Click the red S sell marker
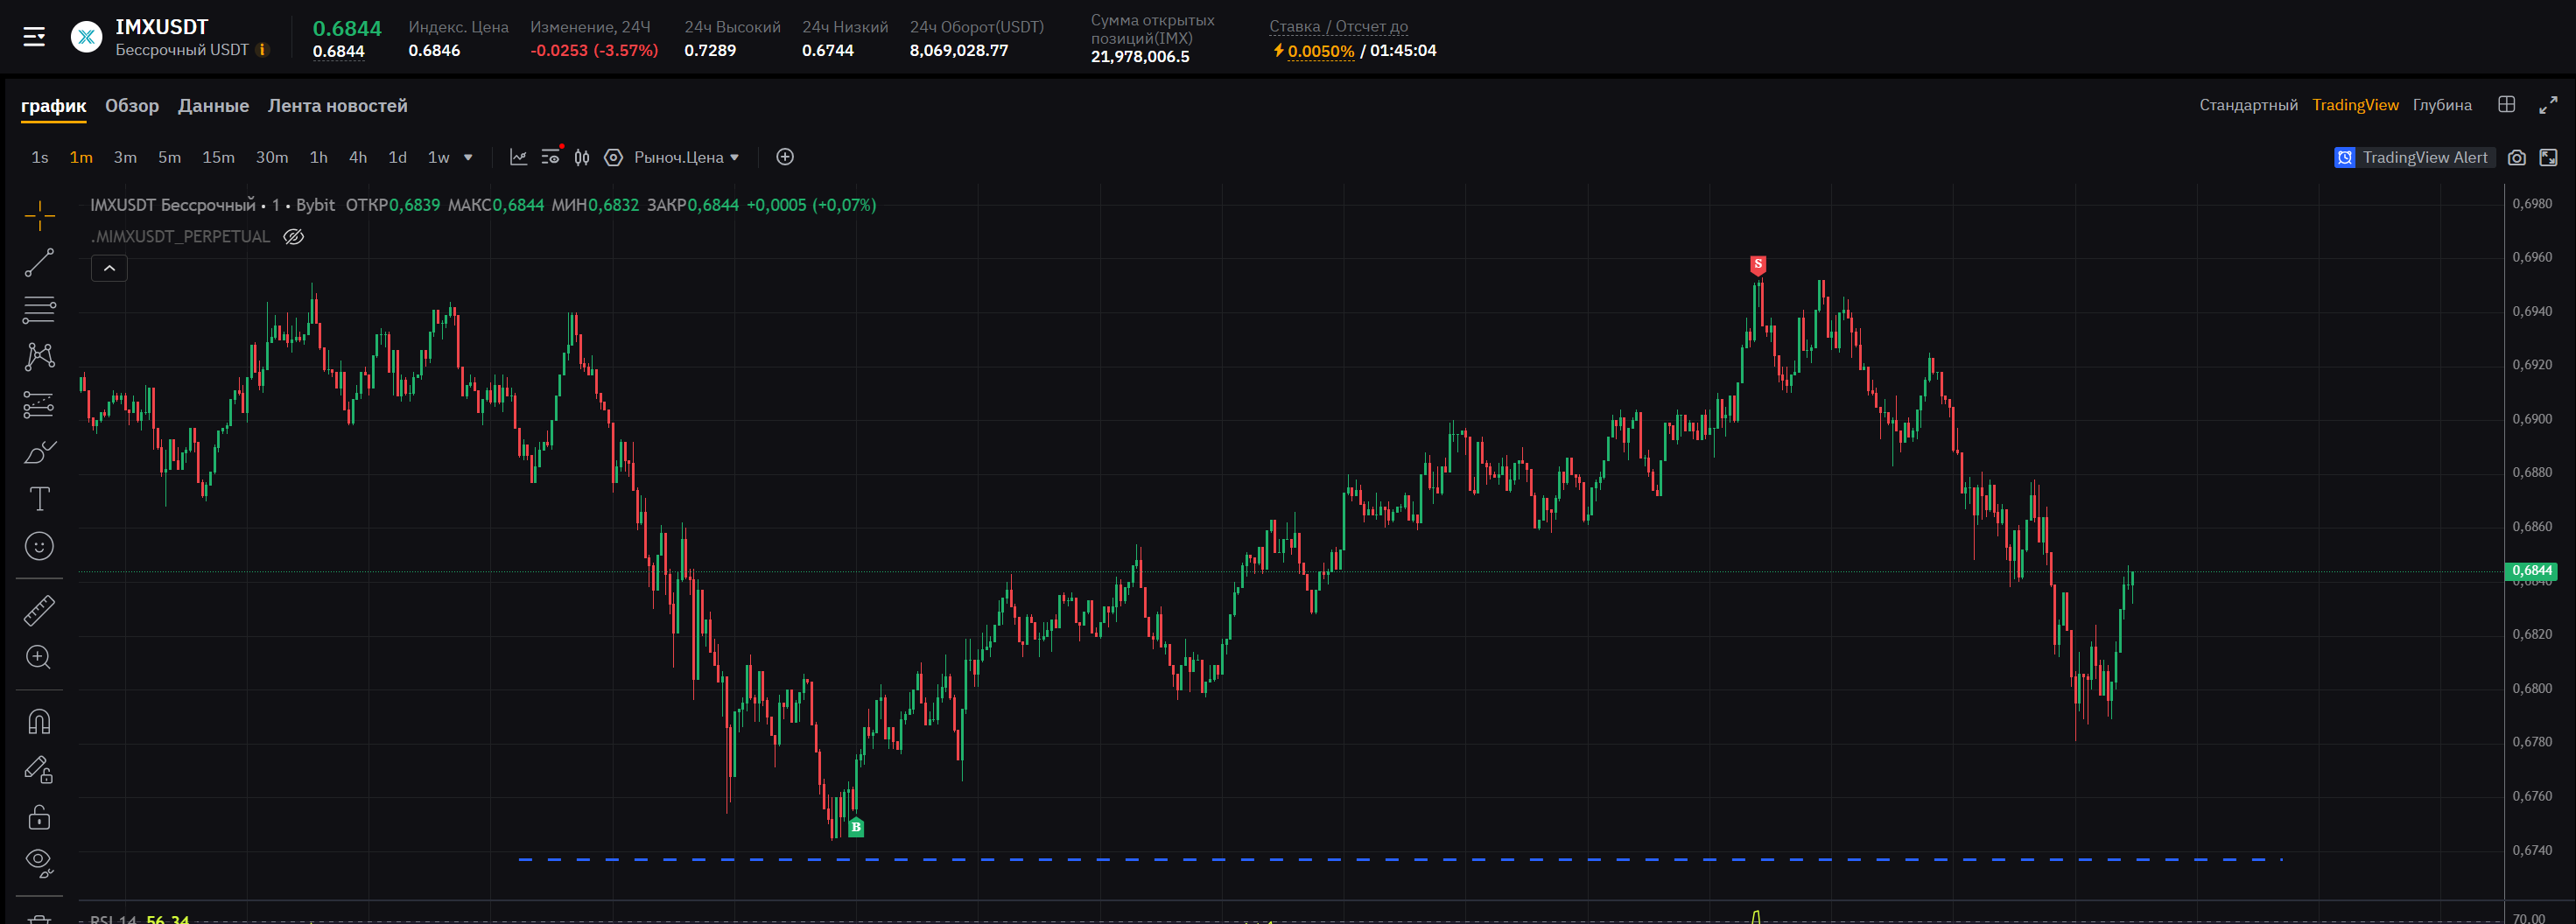2576x924 pixels. coord(1757,264)
